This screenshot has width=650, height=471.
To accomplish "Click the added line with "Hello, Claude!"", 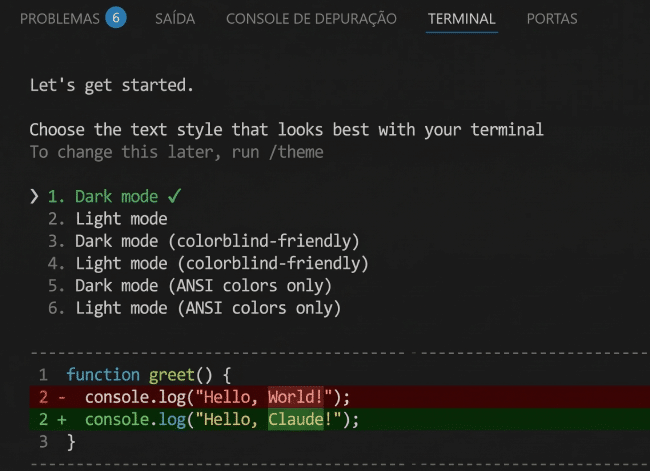I will [x=340, y=420].
